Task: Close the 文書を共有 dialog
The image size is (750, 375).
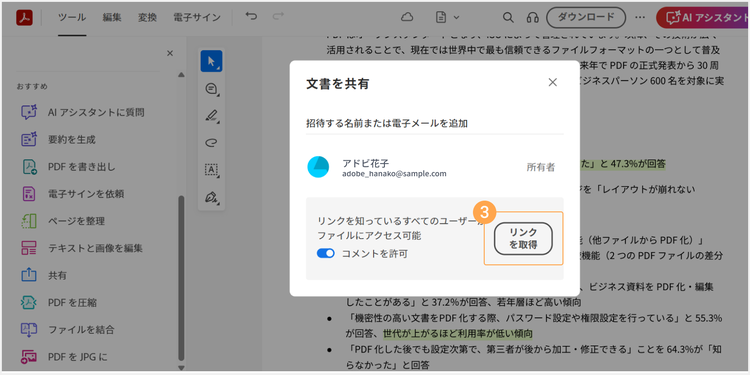Action: tap(552, 82)
